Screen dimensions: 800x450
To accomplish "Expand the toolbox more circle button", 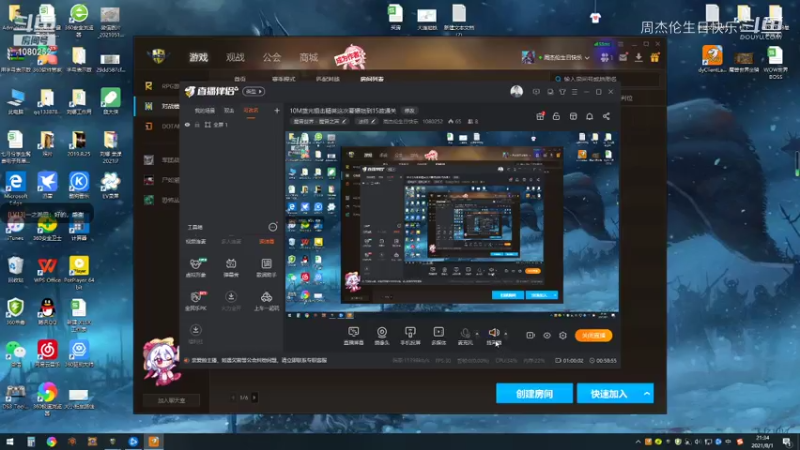I will [273, 227].
